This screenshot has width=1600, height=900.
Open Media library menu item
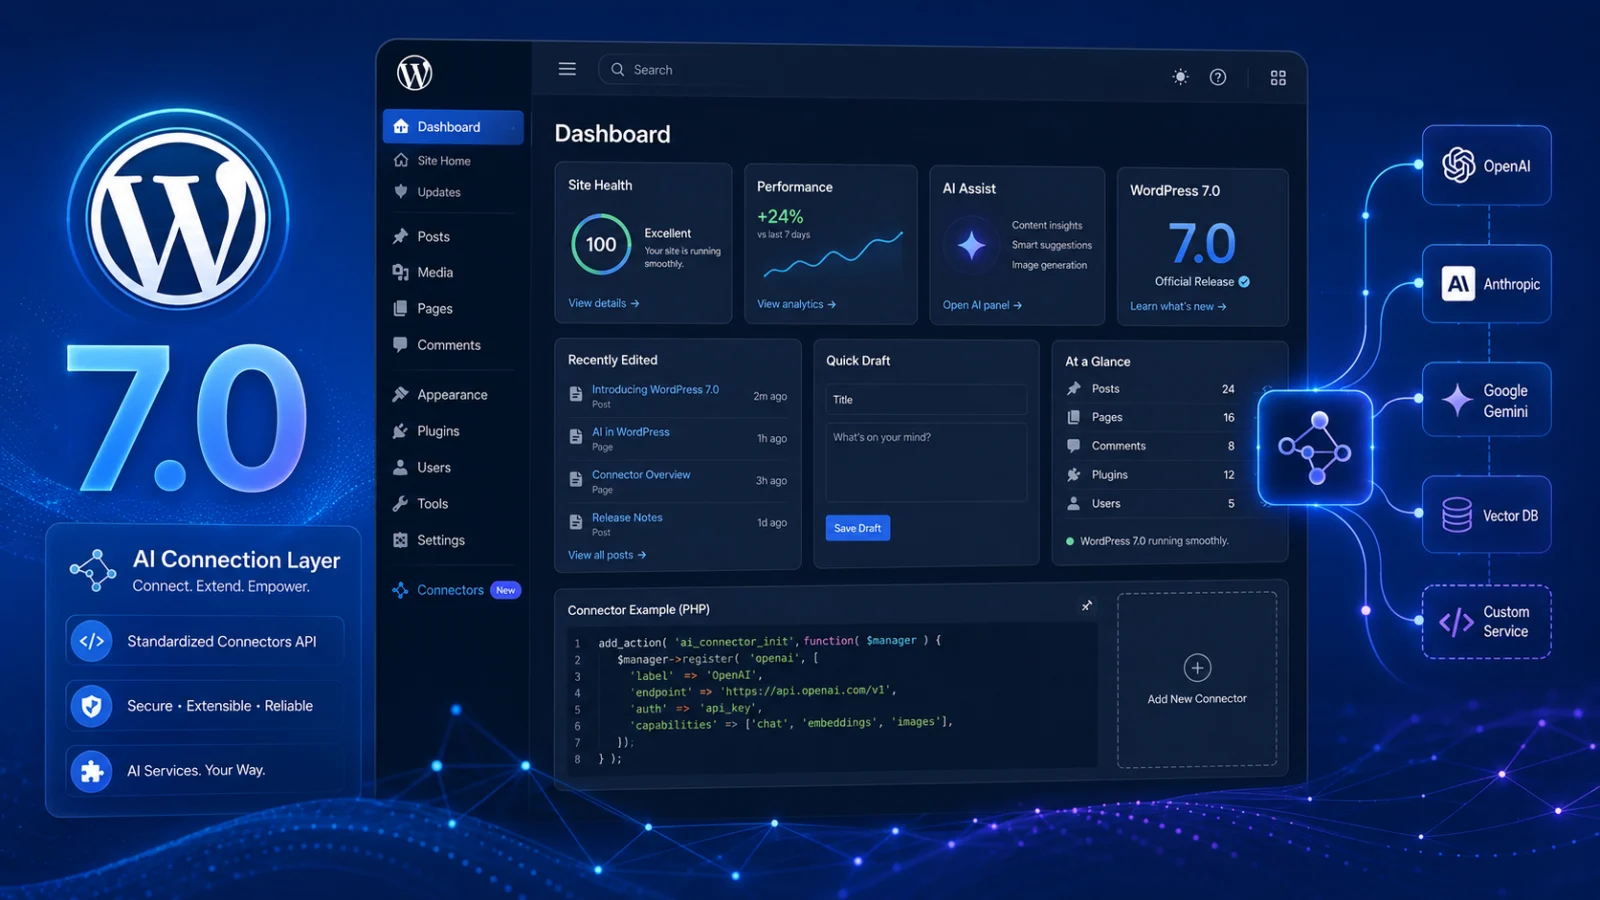click(x=435, y=272)
